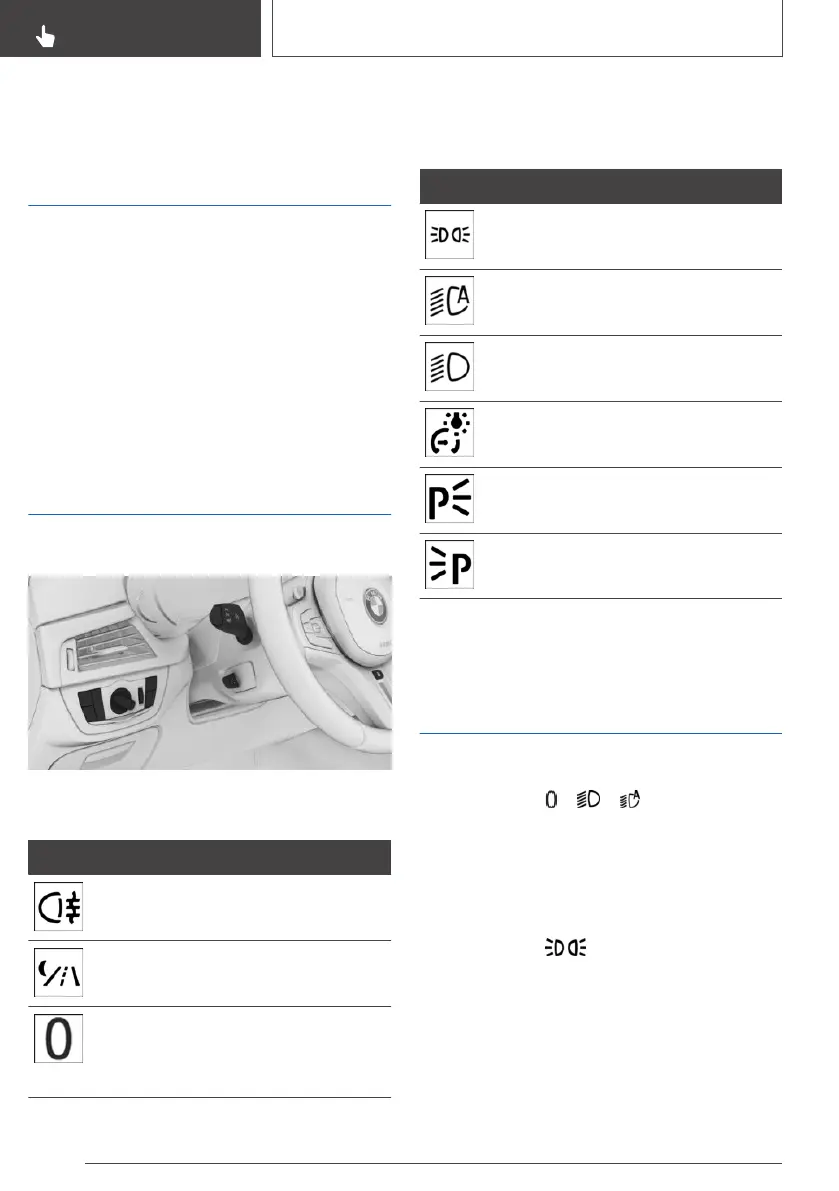Click the side lights icon in table
839x1191 pixels.
click(x=449, y=236)
